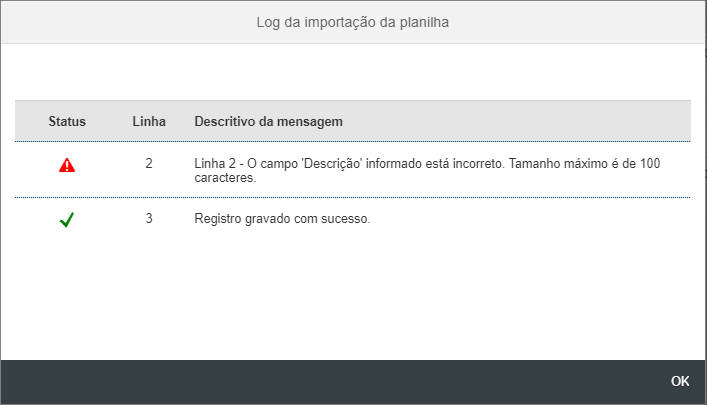The image size is (707, 405).
Task: Select the 'Registro gravado com sucesso' message
Action: tap(282, 218)
